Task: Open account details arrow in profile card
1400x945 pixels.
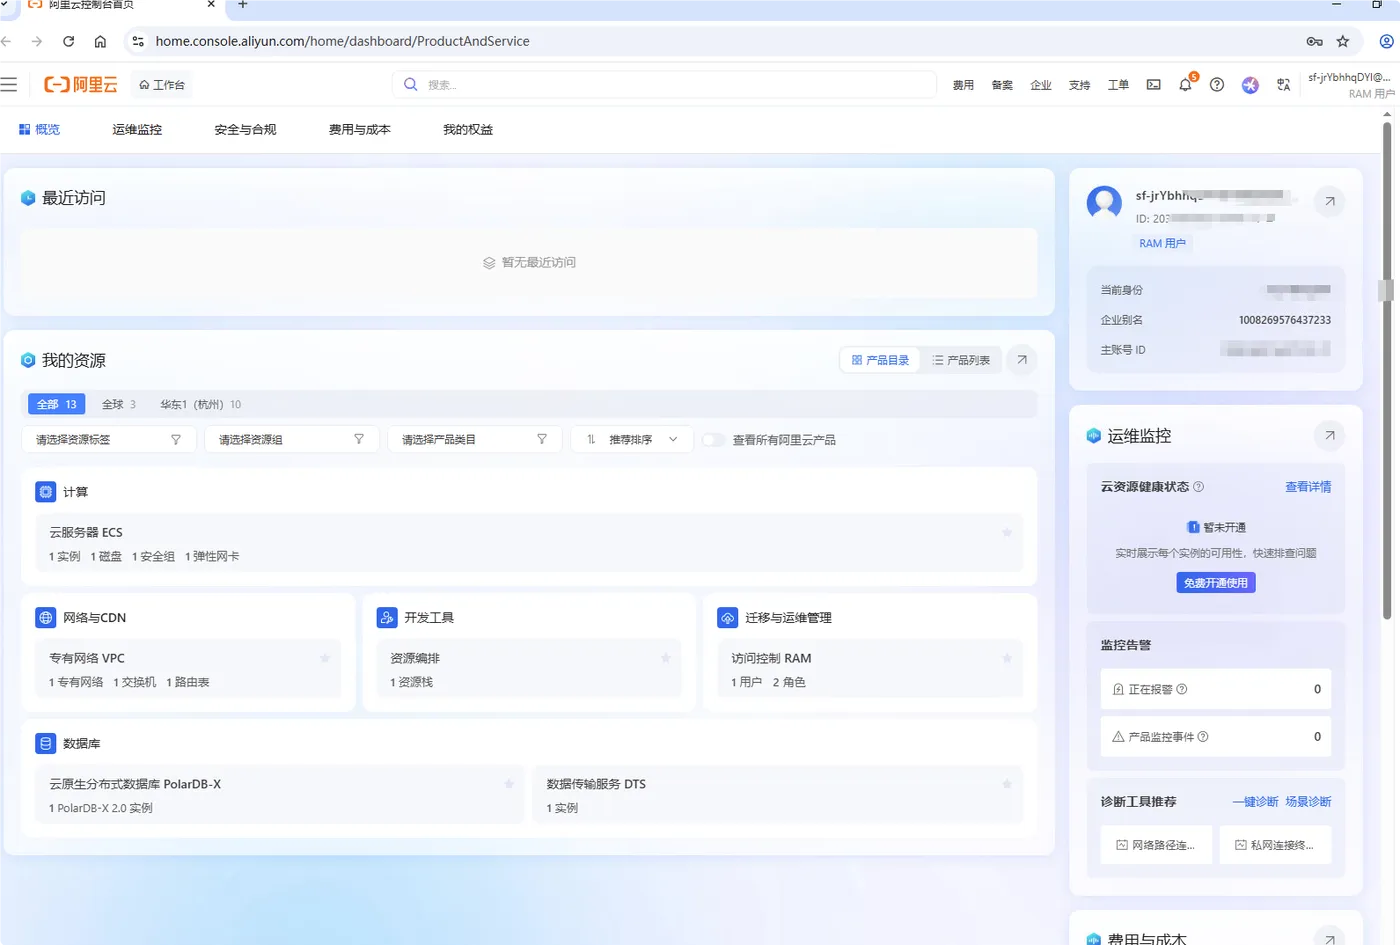Action: click(1330, 201)
